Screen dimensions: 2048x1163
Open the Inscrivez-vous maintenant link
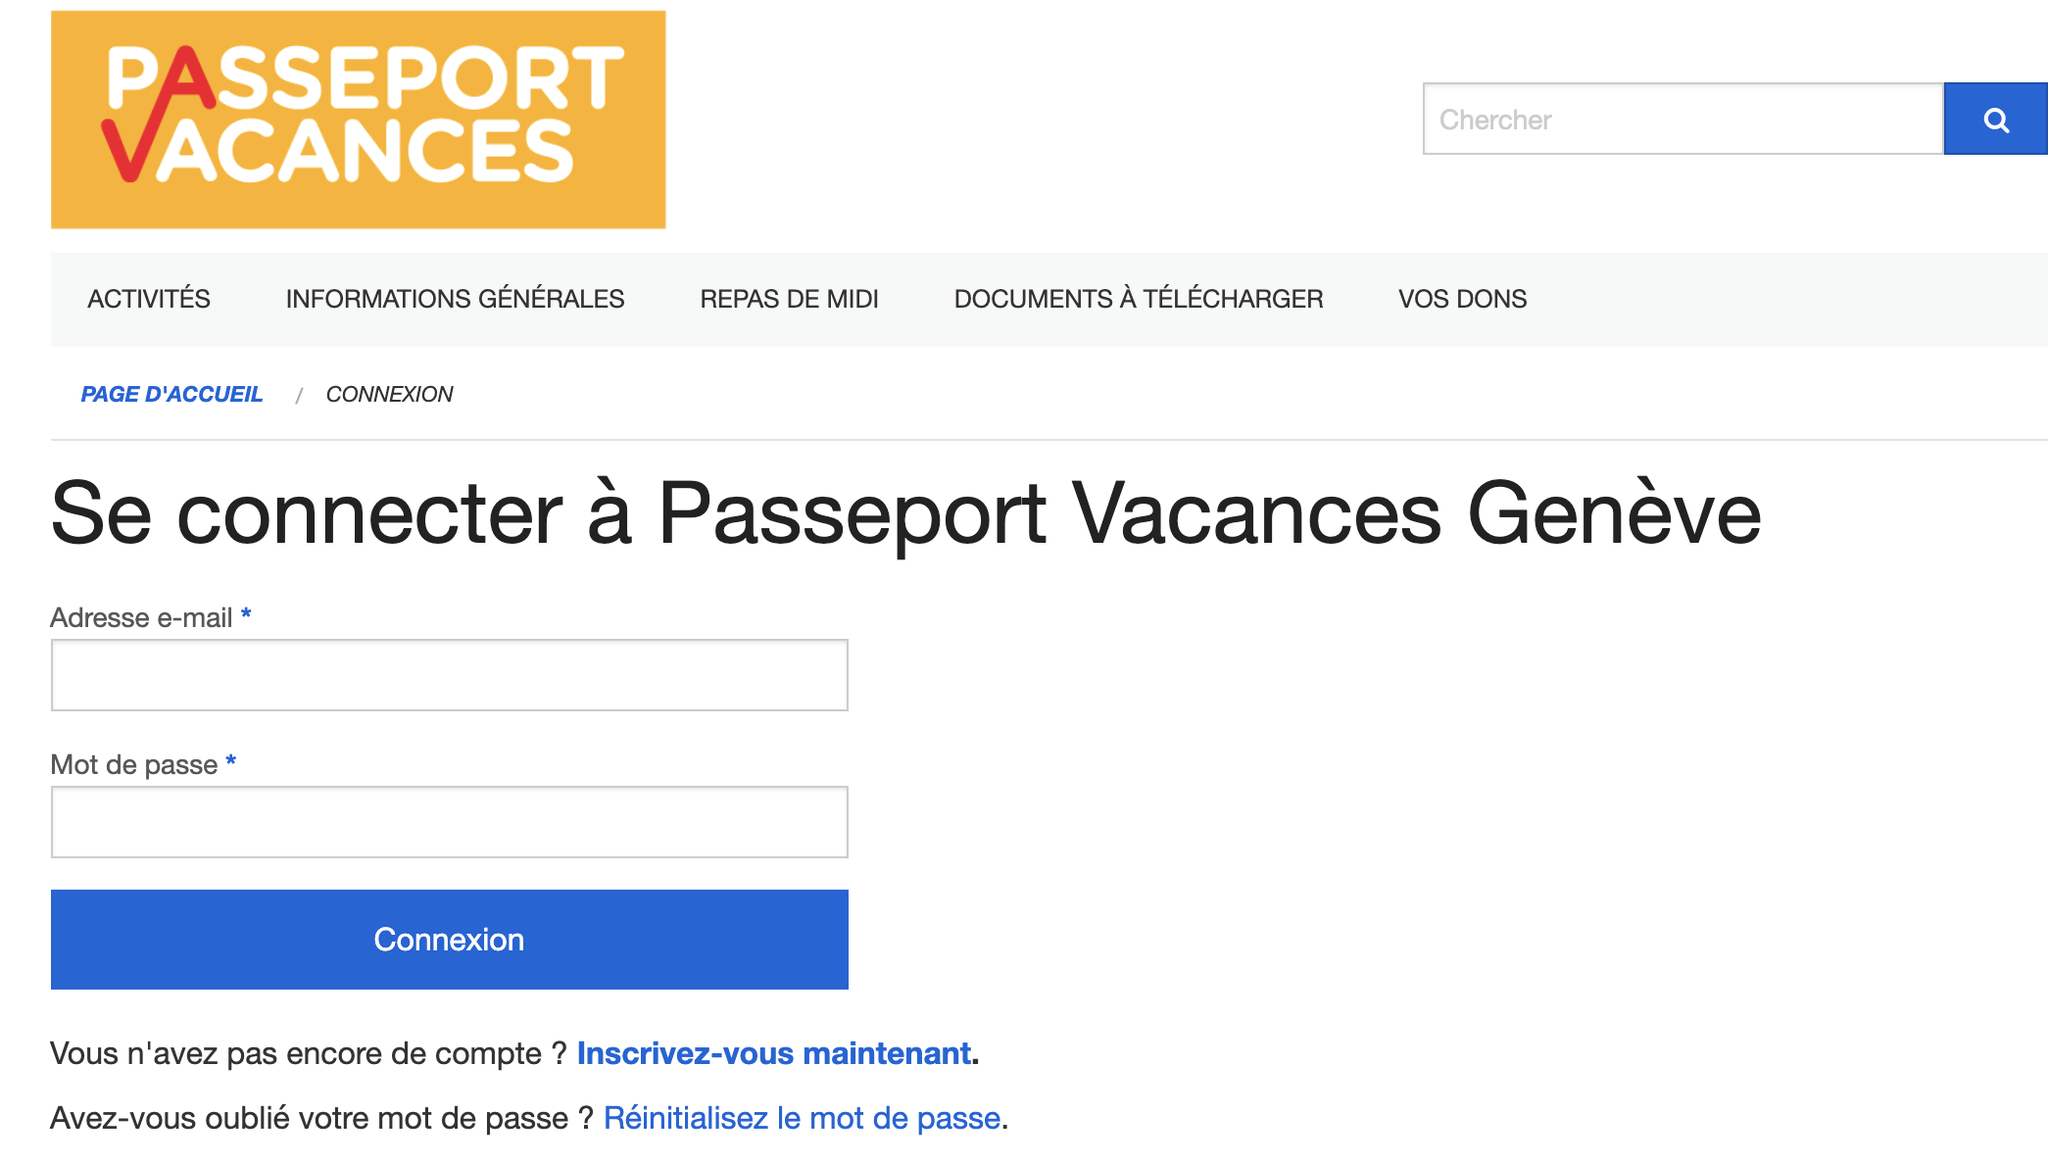point(774,1054)
